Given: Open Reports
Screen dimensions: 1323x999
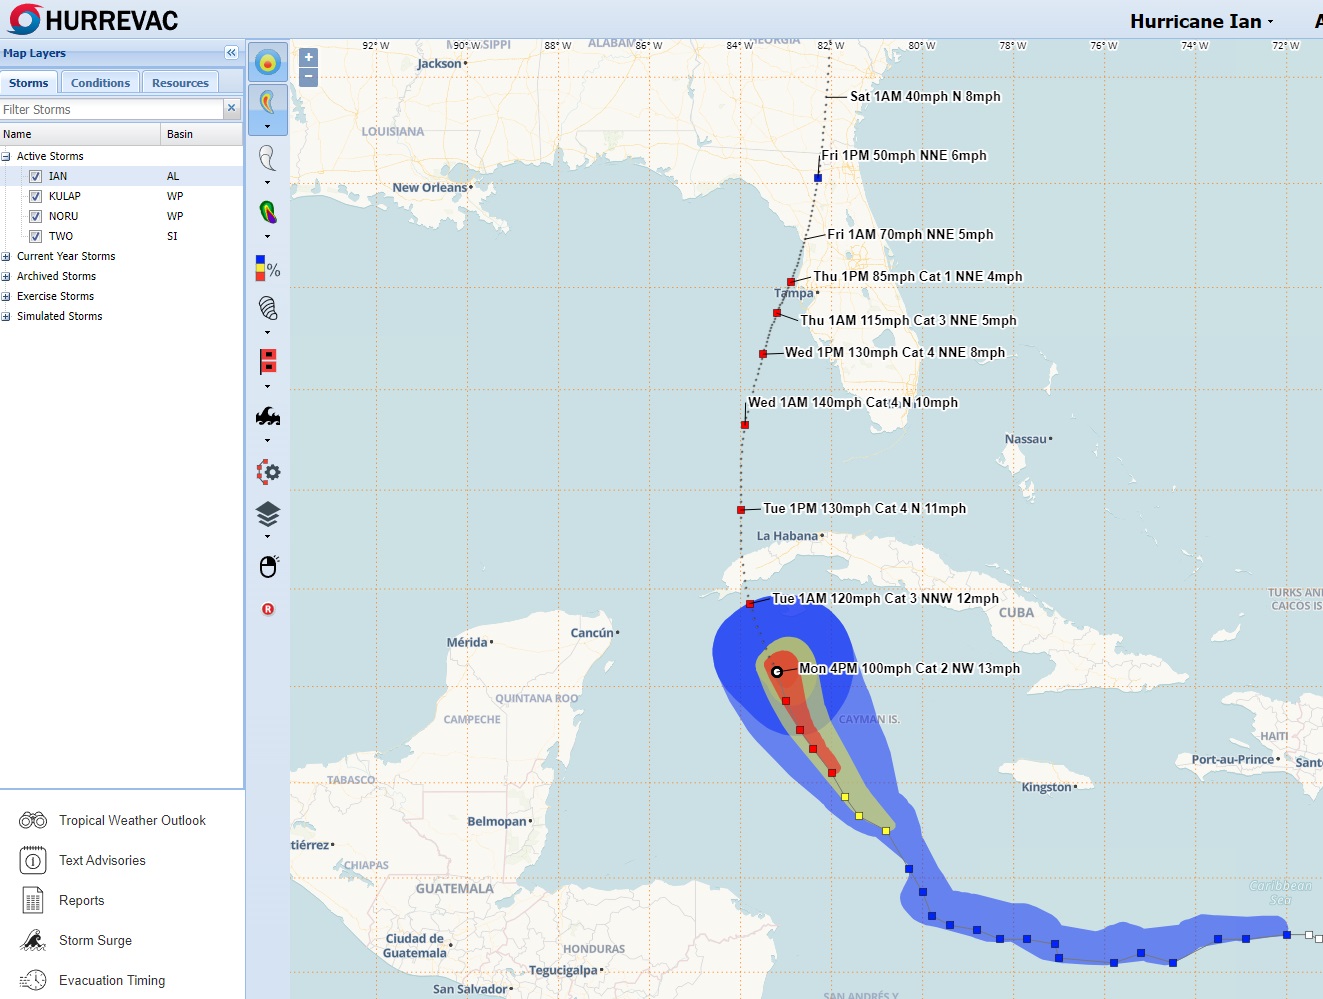Looking at the screenshot, I should pos(81,900).
